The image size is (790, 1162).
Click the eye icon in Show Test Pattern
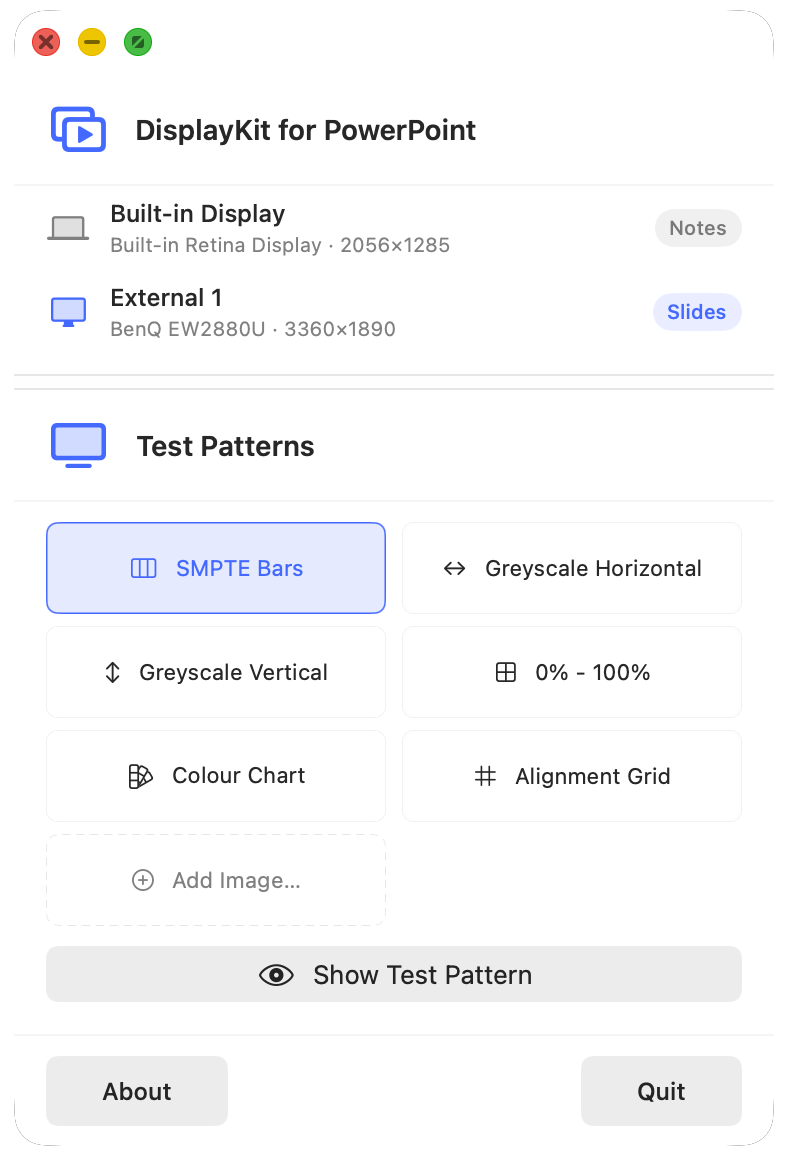tap(276, 975)
